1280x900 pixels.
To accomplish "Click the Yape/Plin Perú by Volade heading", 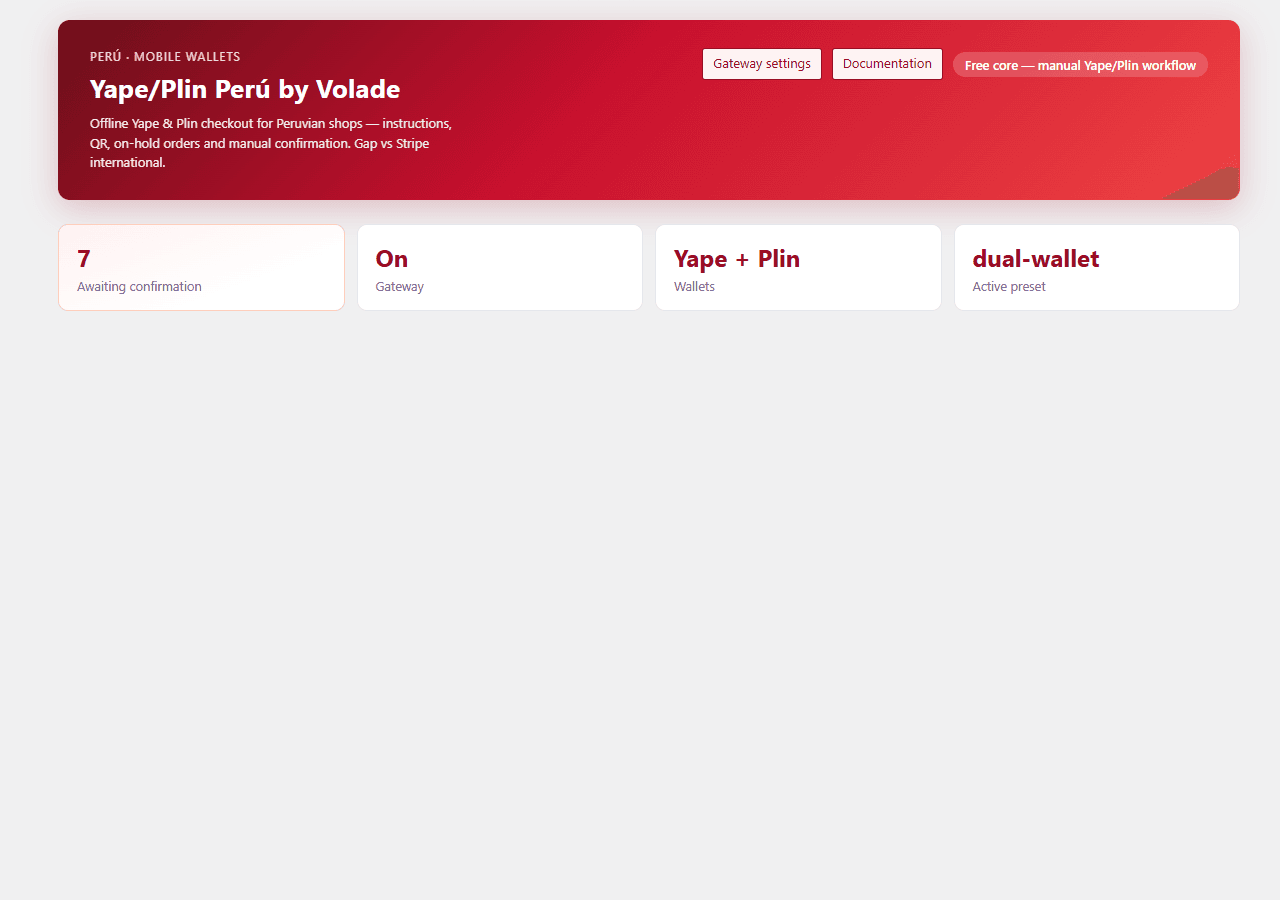I will pyautogui.click(x=245, y=89).
